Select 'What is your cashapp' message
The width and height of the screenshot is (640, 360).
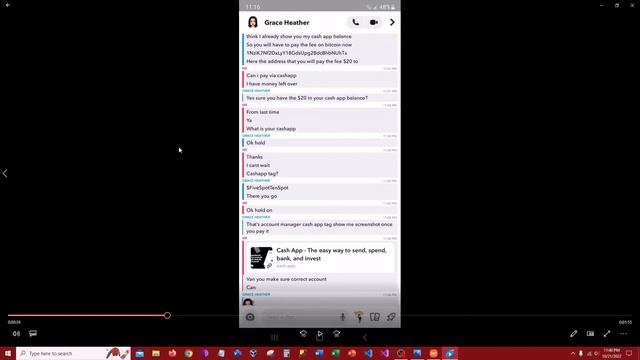271,129
